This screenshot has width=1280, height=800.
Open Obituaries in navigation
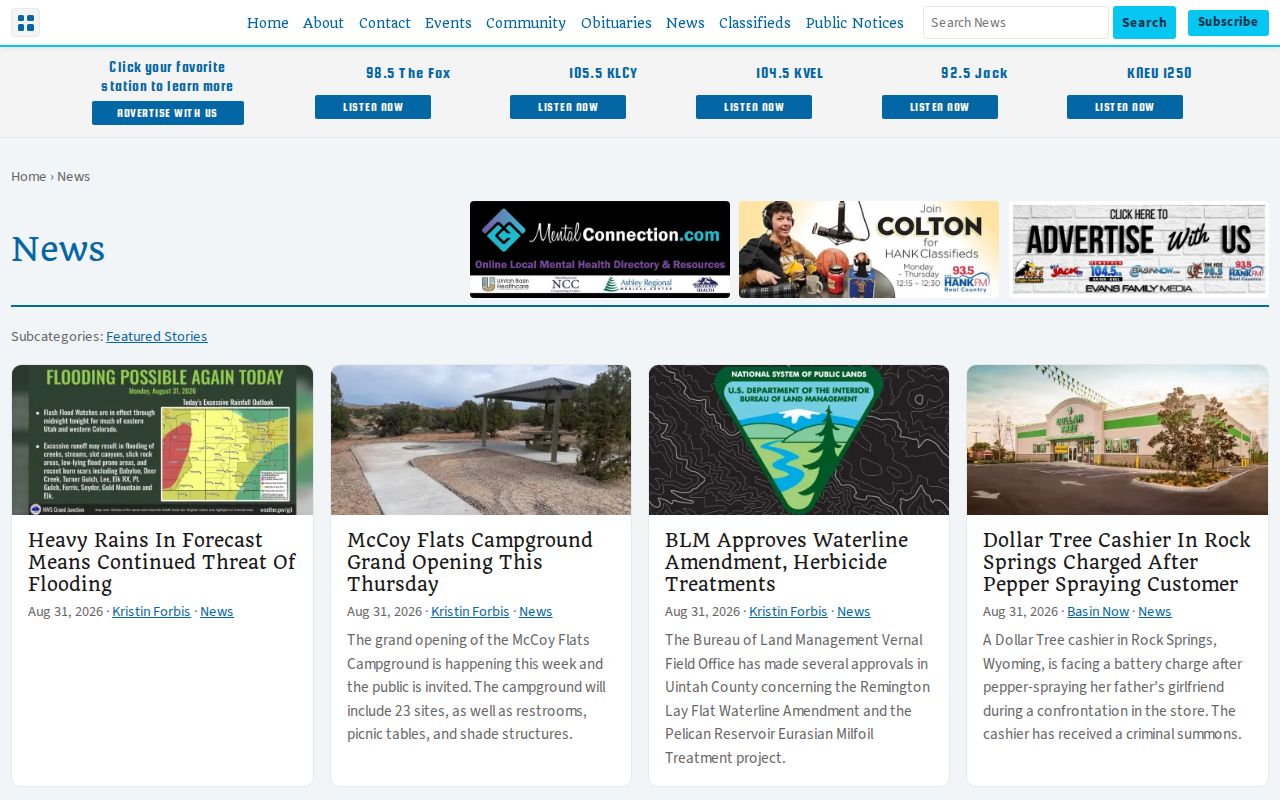tap(616, 23)
